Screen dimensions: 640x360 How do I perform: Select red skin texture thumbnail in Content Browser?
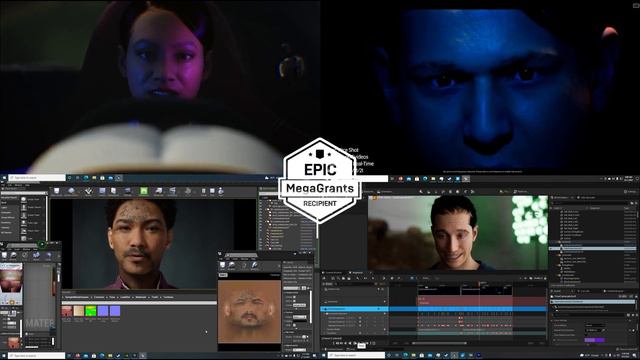(67, 311)
